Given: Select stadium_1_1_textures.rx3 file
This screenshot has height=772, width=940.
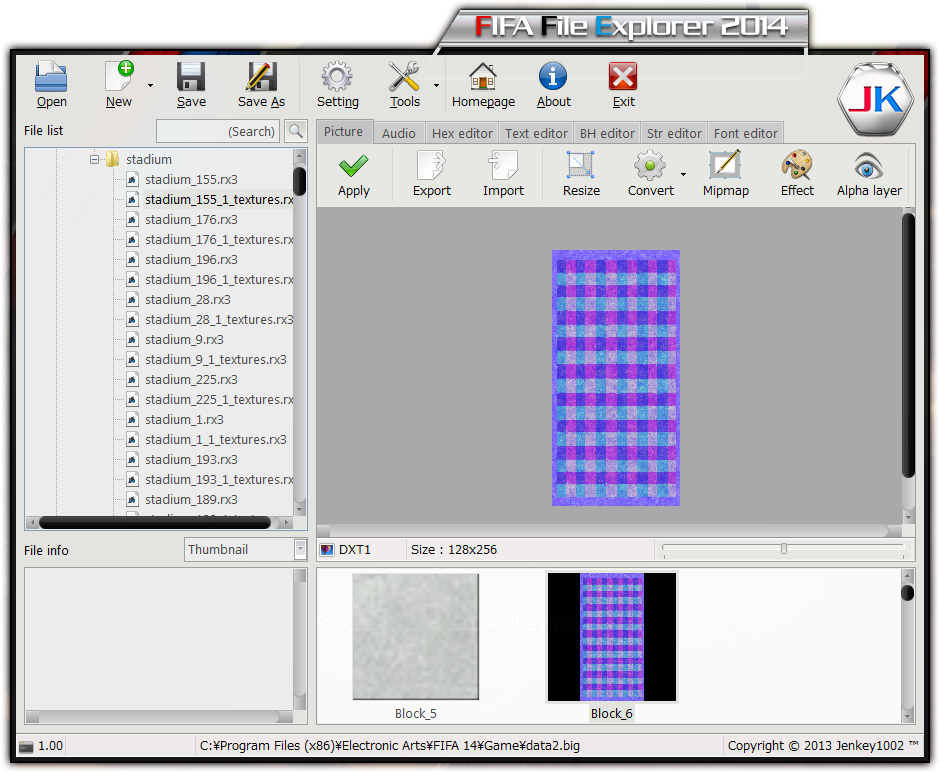Looking at the screenshot, I should tap(216, 439).
